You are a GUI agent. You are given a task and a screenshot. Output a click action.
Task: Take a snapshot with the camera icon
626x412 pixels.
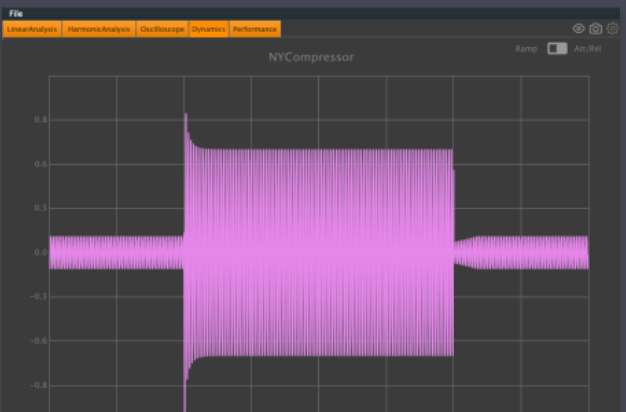(x=596, y=29)
